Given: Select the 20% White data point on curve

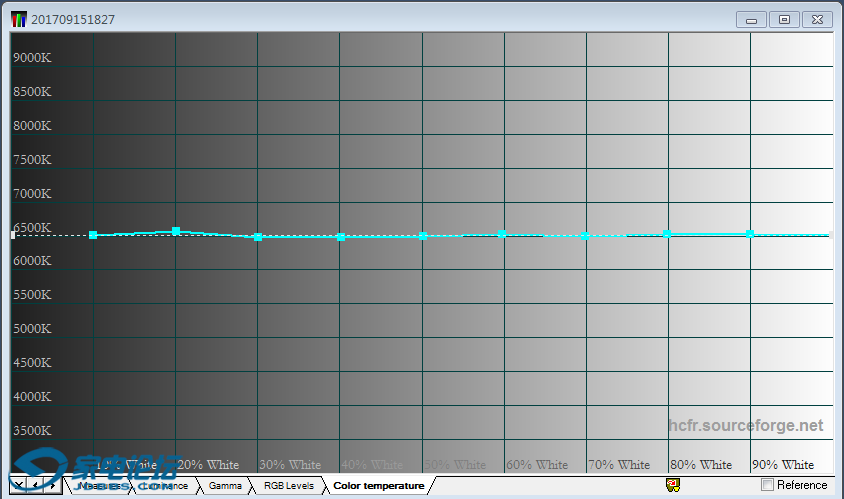Looking at the screenshot, I should [x=176, y=231].
